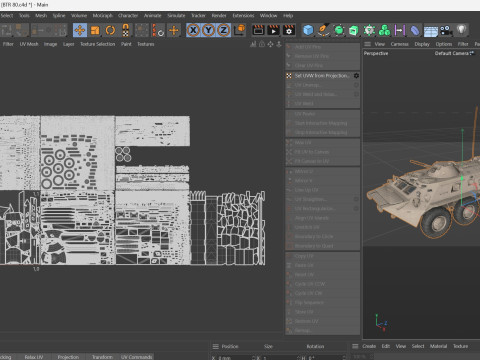Toggle the Y axis lock
Viewport: 480px width, 360px height.
209,30
